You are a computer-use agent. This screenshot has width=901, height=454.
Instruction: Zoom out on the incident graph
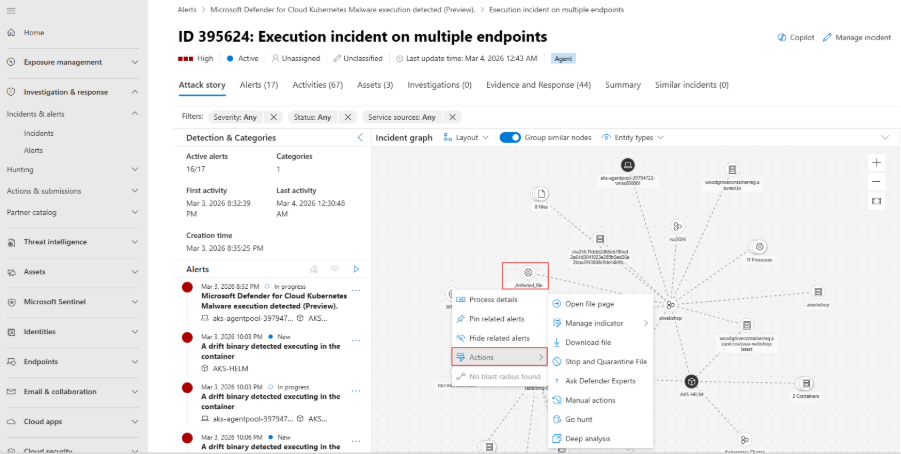(x=876, y=182)
